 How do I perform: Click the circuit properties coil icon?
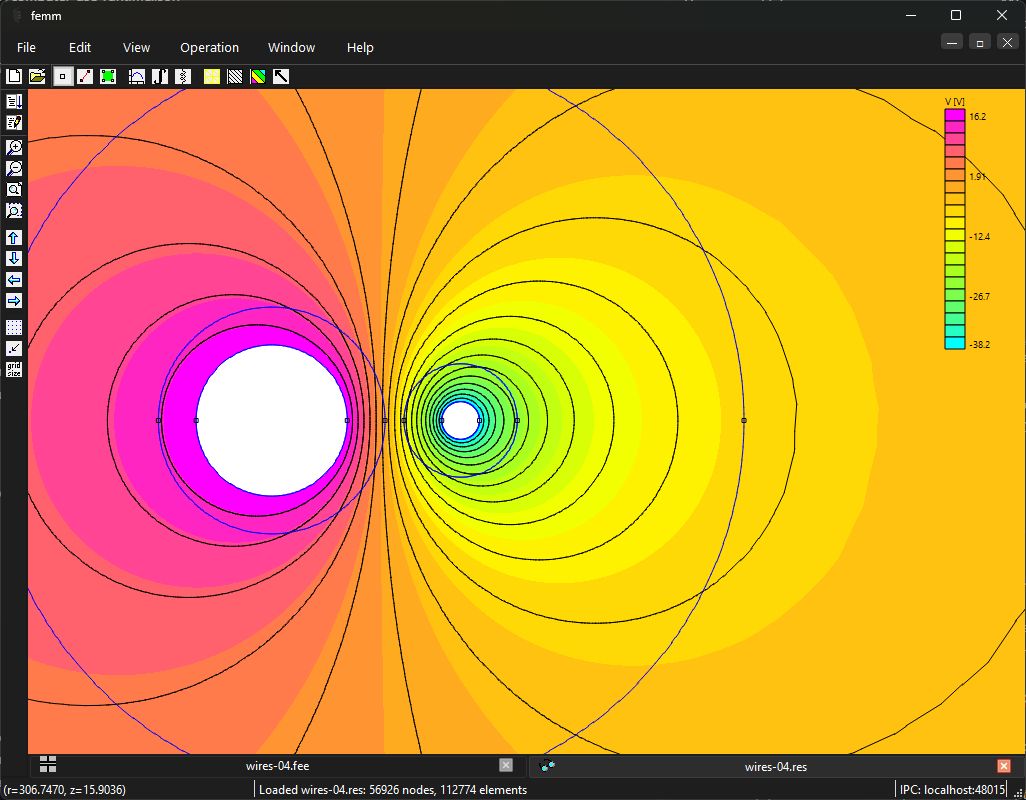click(183, 77)
